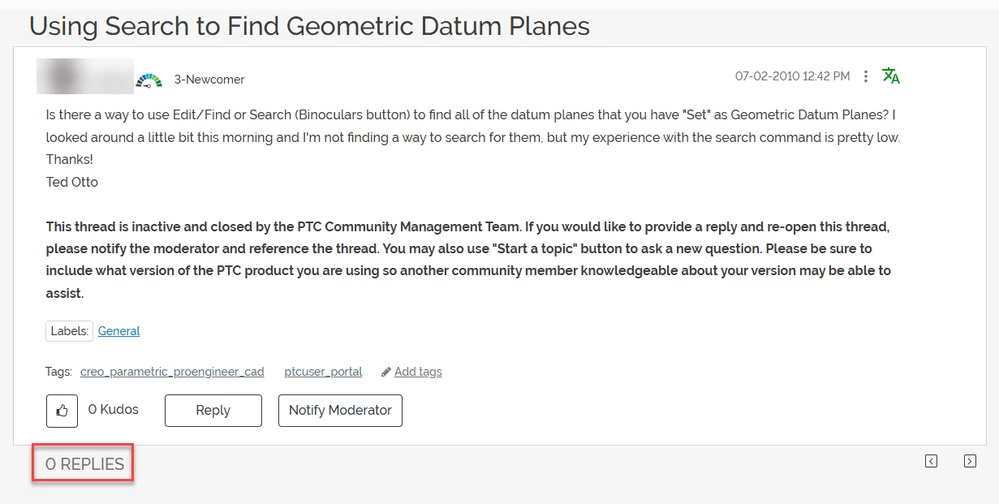Click the post timestamp 07-02-2010 12:42 PM

click(x=792, y=76)
